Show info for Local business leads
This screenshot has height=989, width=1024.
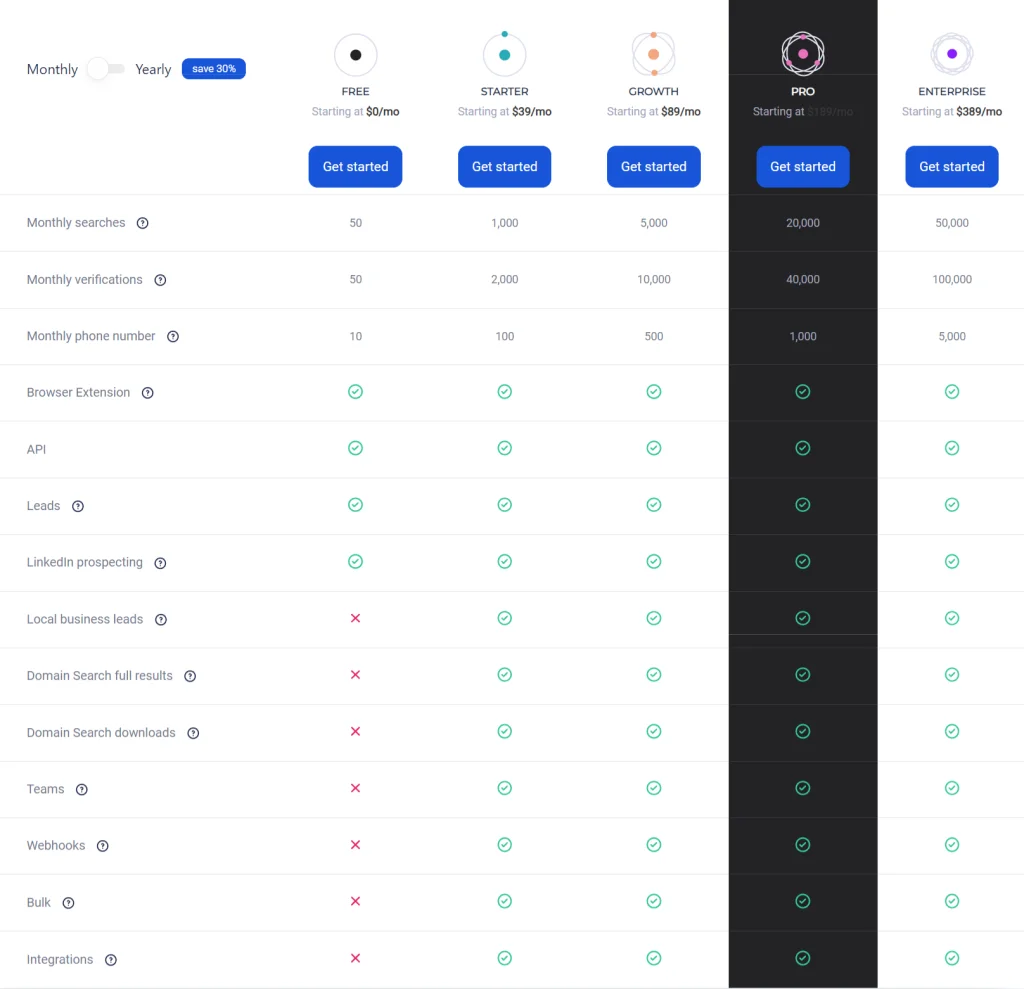click(161, 620)
